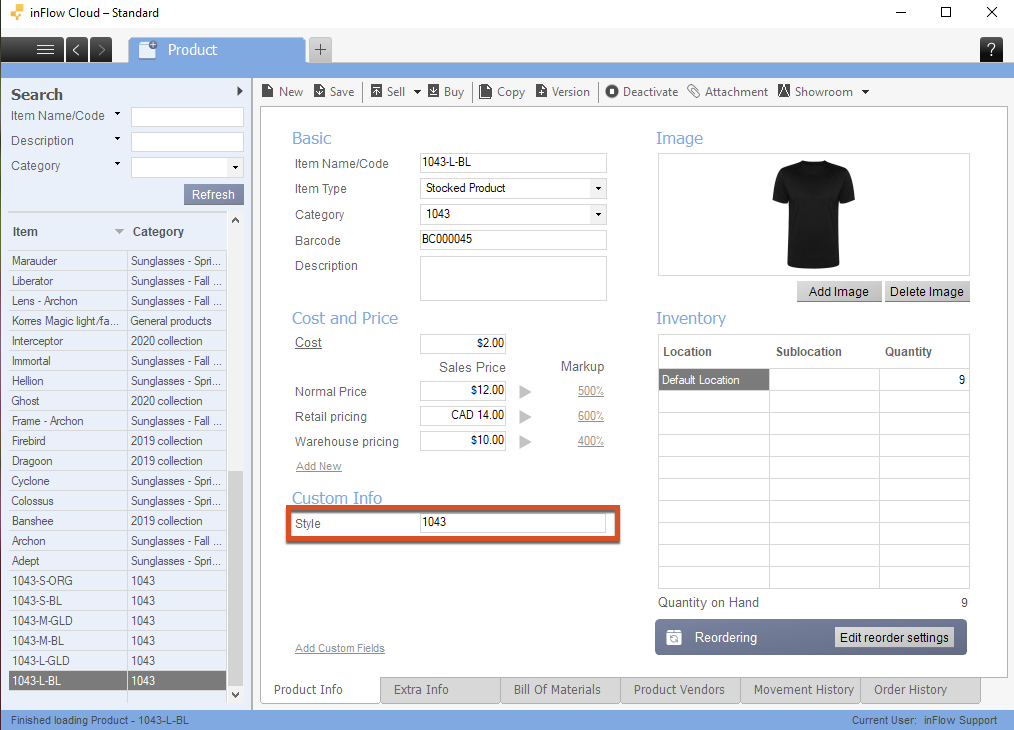Open the Category dropdown in the Basic section
Image resolution: width=1014 pixels, height=730 pixels.
pos(598,214)
